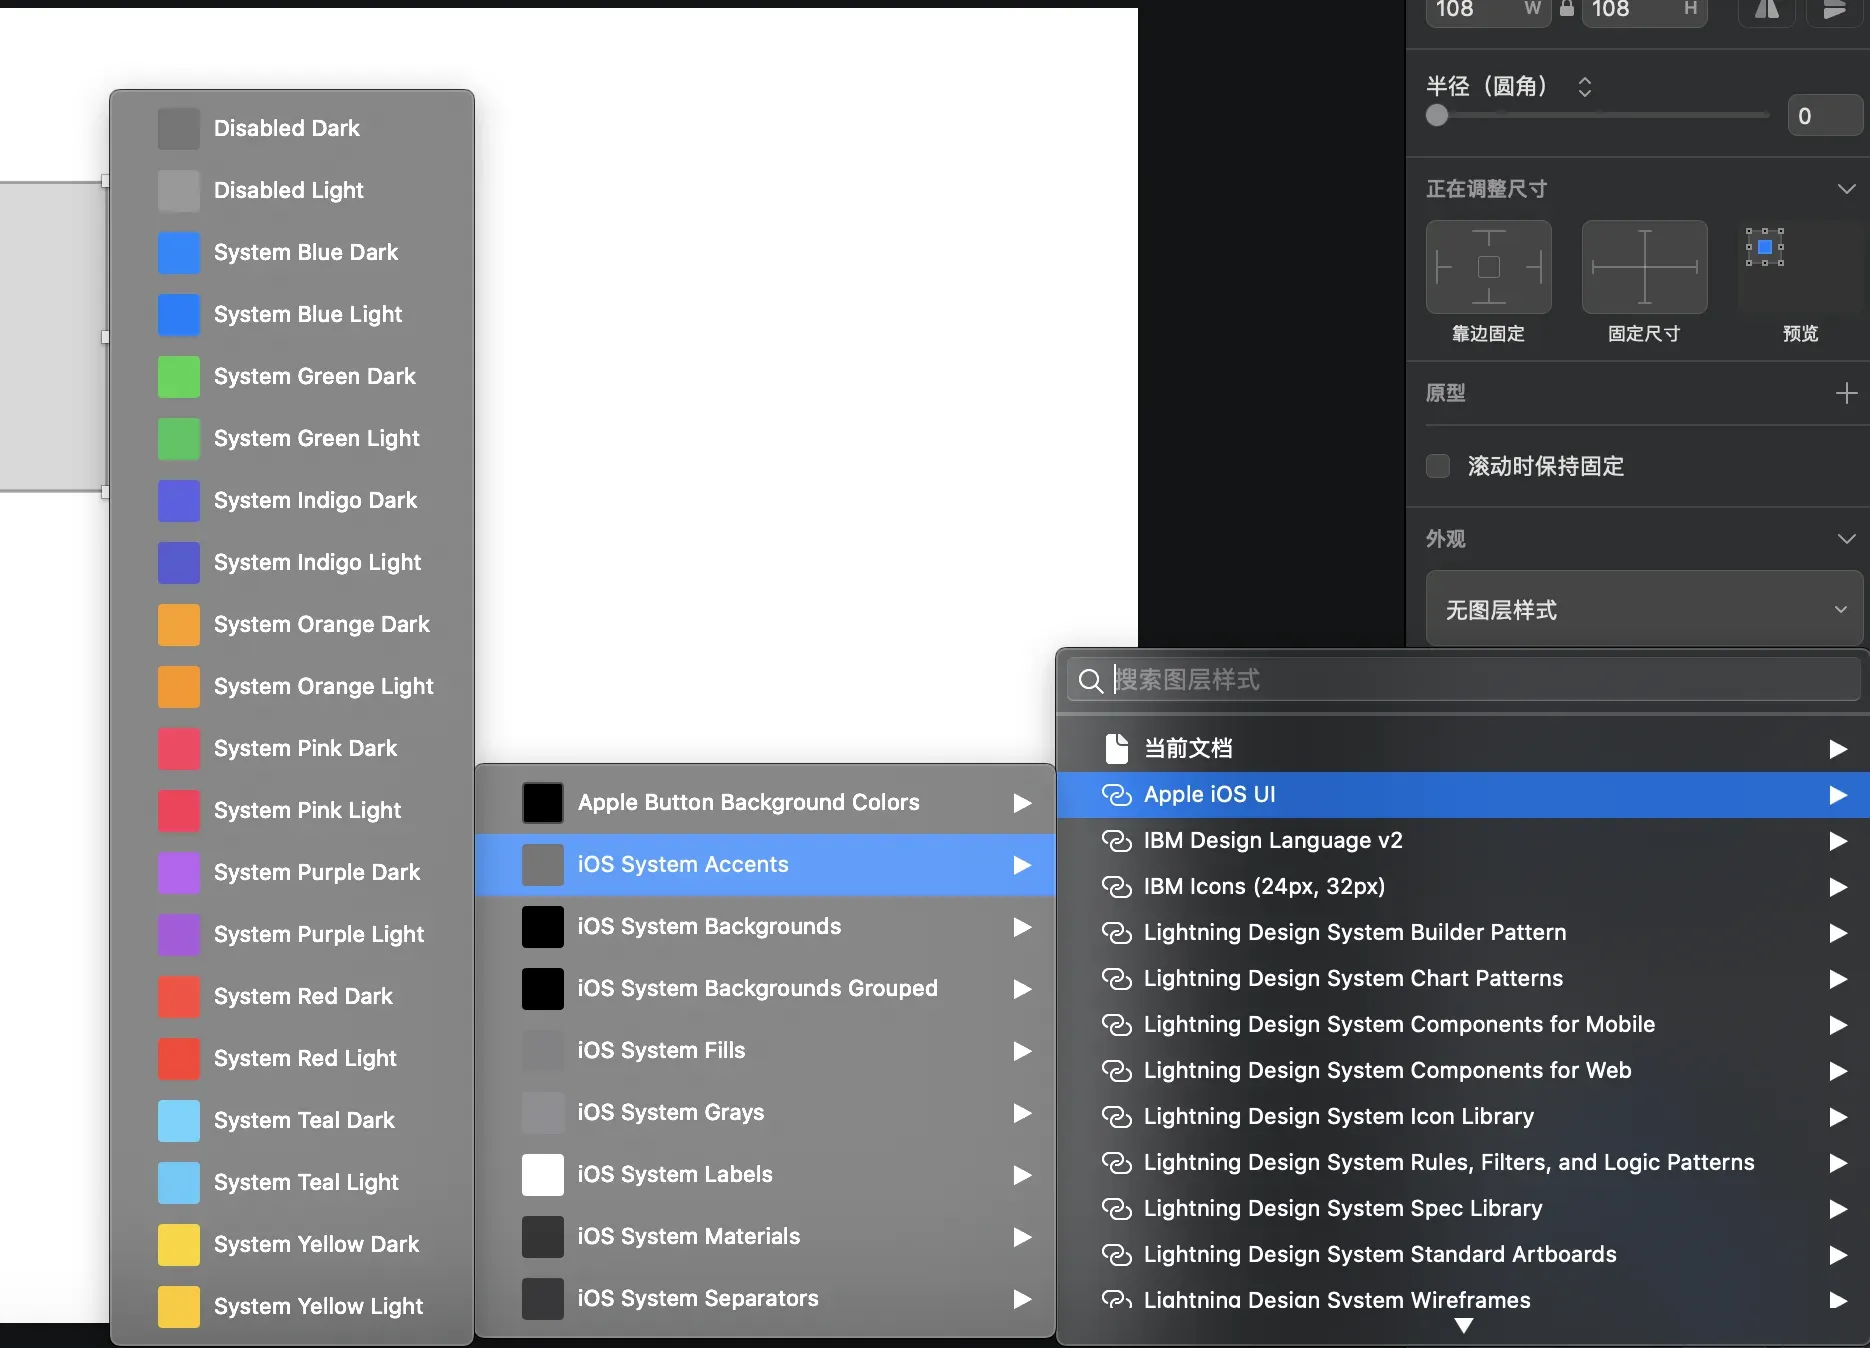Open Lightning Design System Standard Artboards
This screenshot has width=1870, height=1348.
point(1463,1255)
